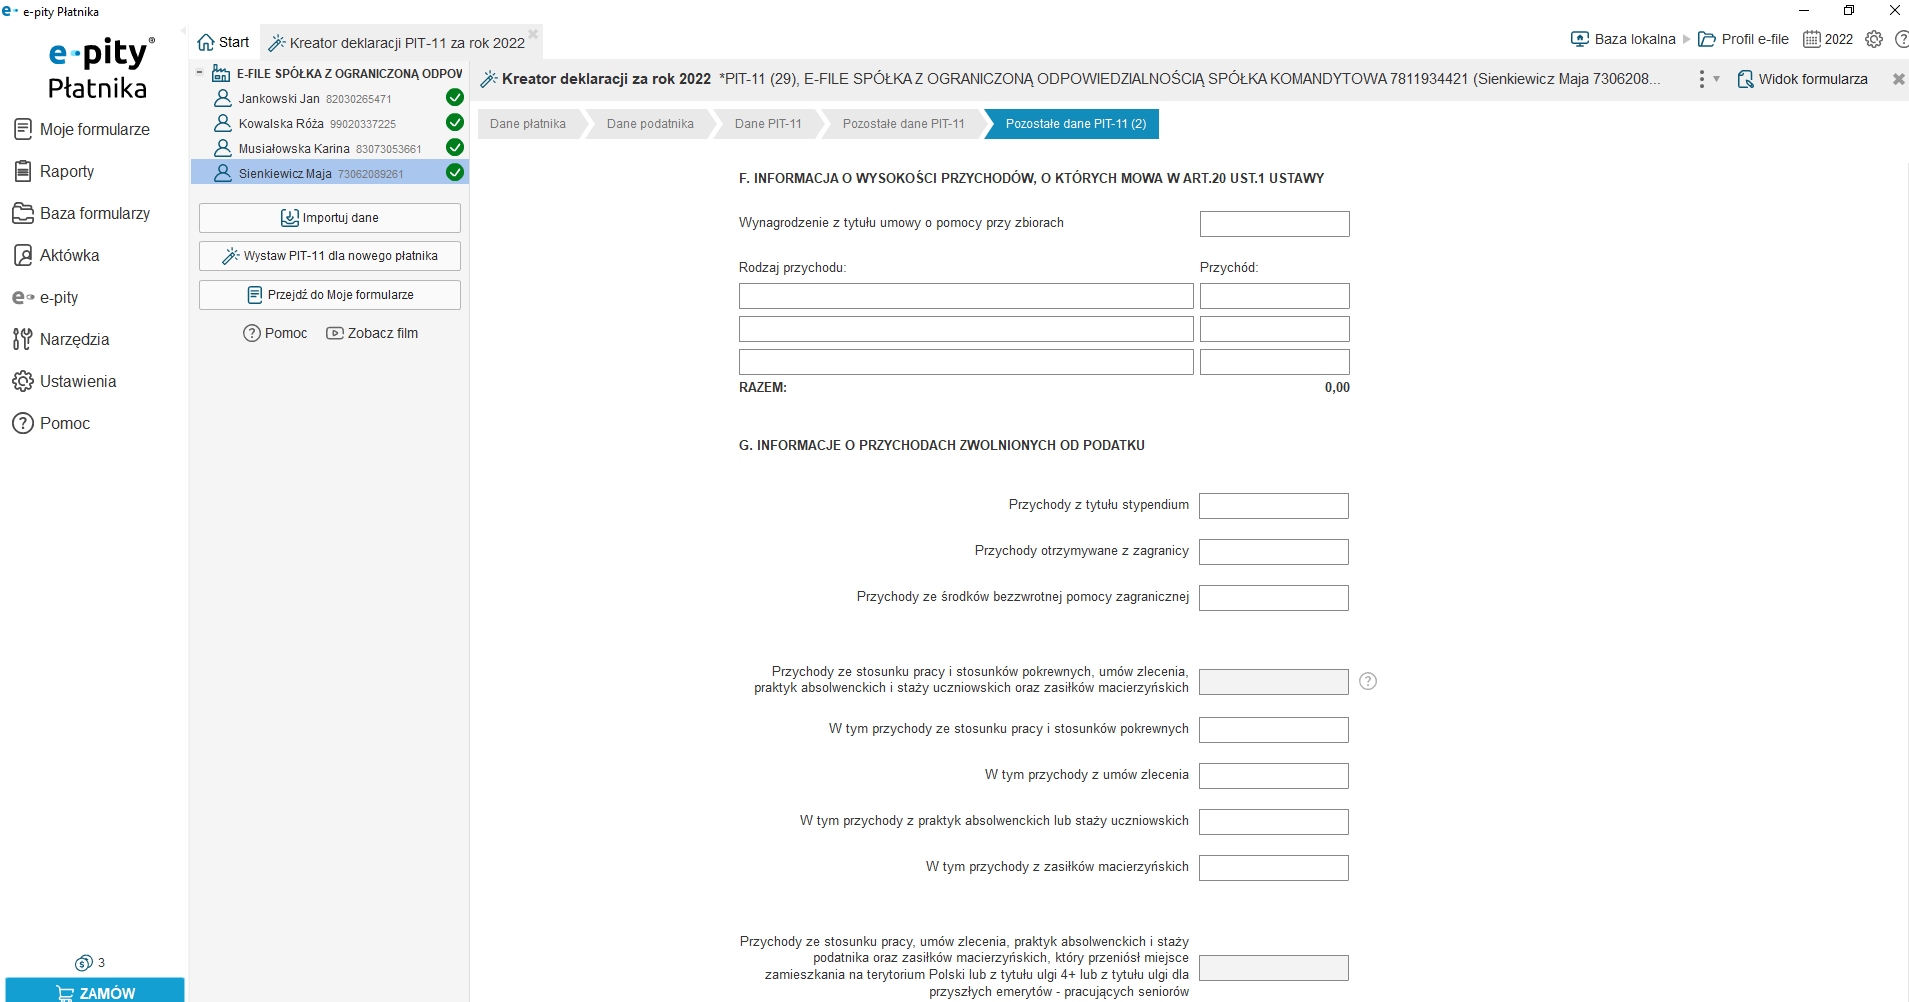This screenshot has height=1002, width=1909.
Task: Open Zobacz film video link
Action: (372, 333)
